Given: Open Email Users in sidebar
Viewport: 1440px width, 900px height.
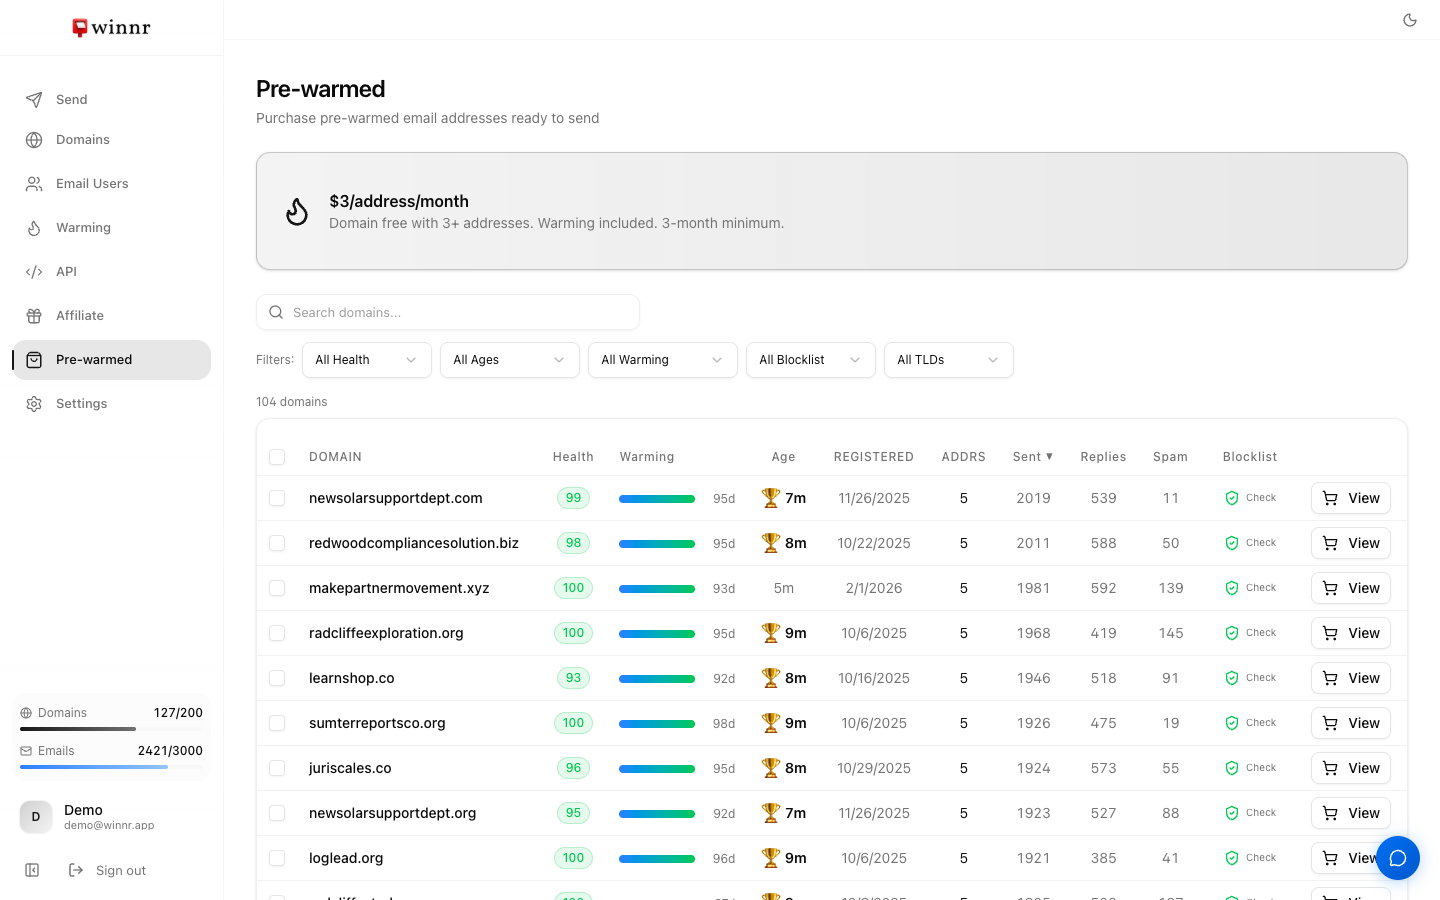Looking at the screenshot, I should coord(111,184).
